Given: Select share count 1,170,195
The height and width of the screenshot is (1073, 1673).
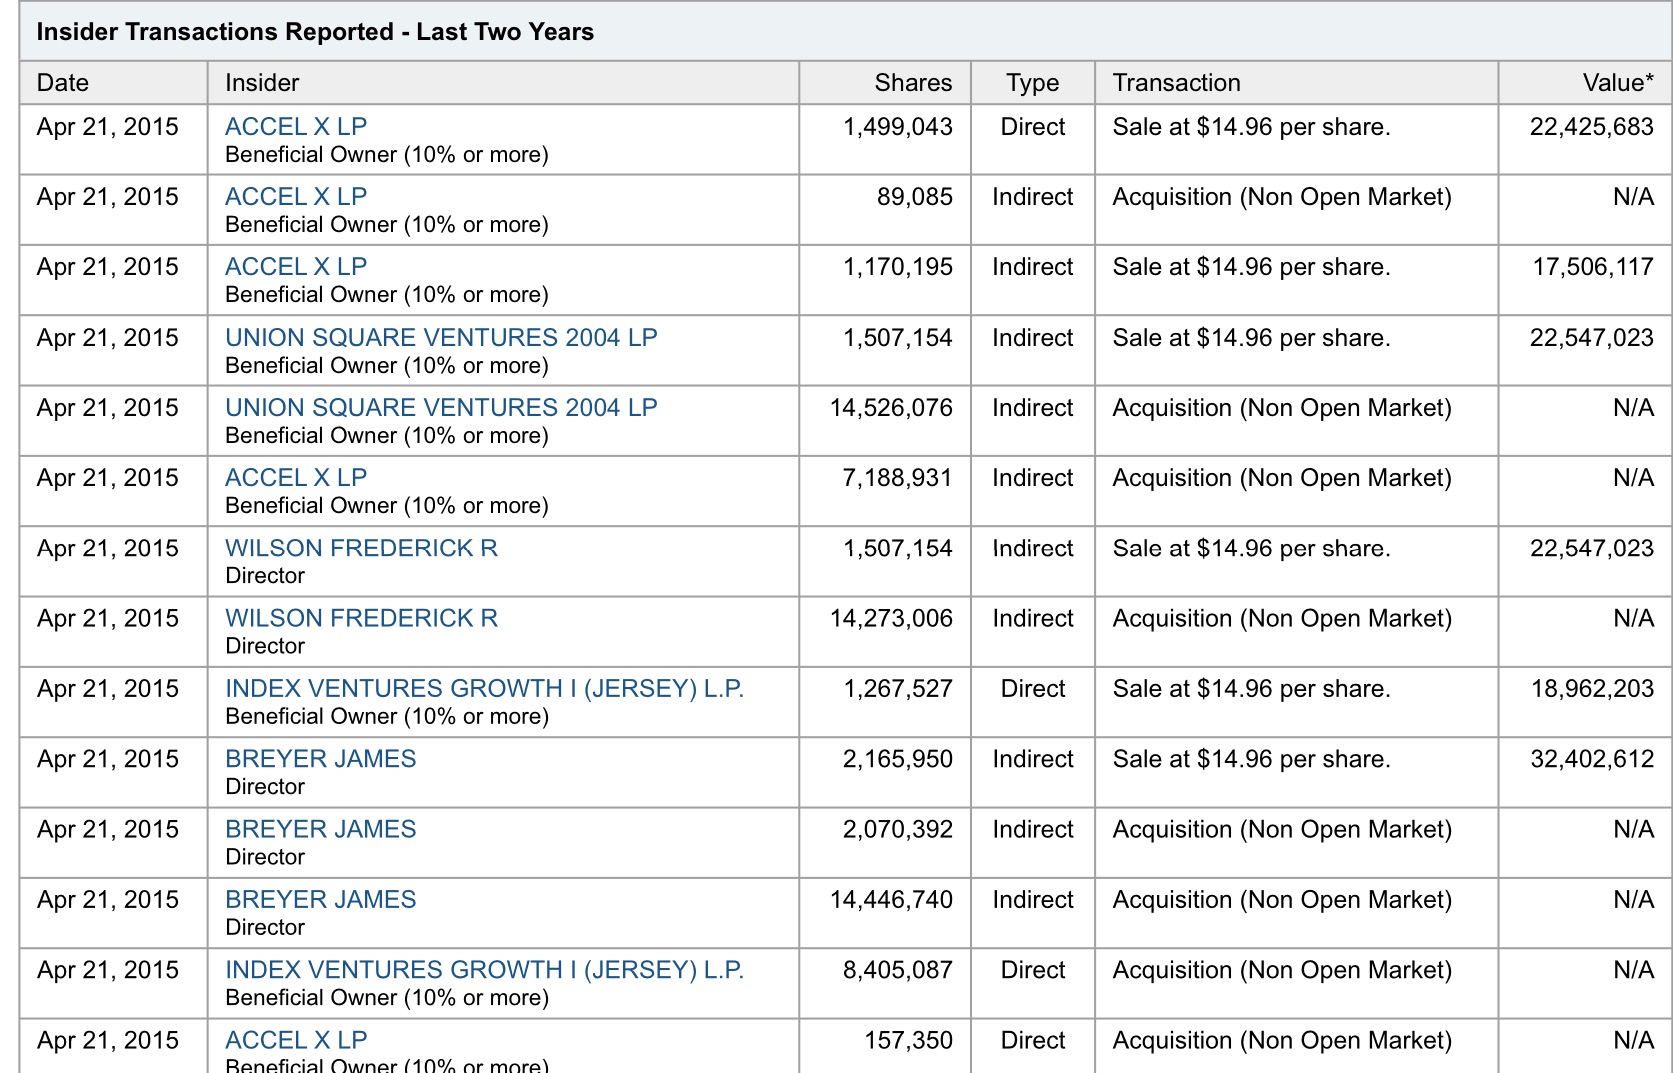Looking at the screenshot, I should 898,267.
